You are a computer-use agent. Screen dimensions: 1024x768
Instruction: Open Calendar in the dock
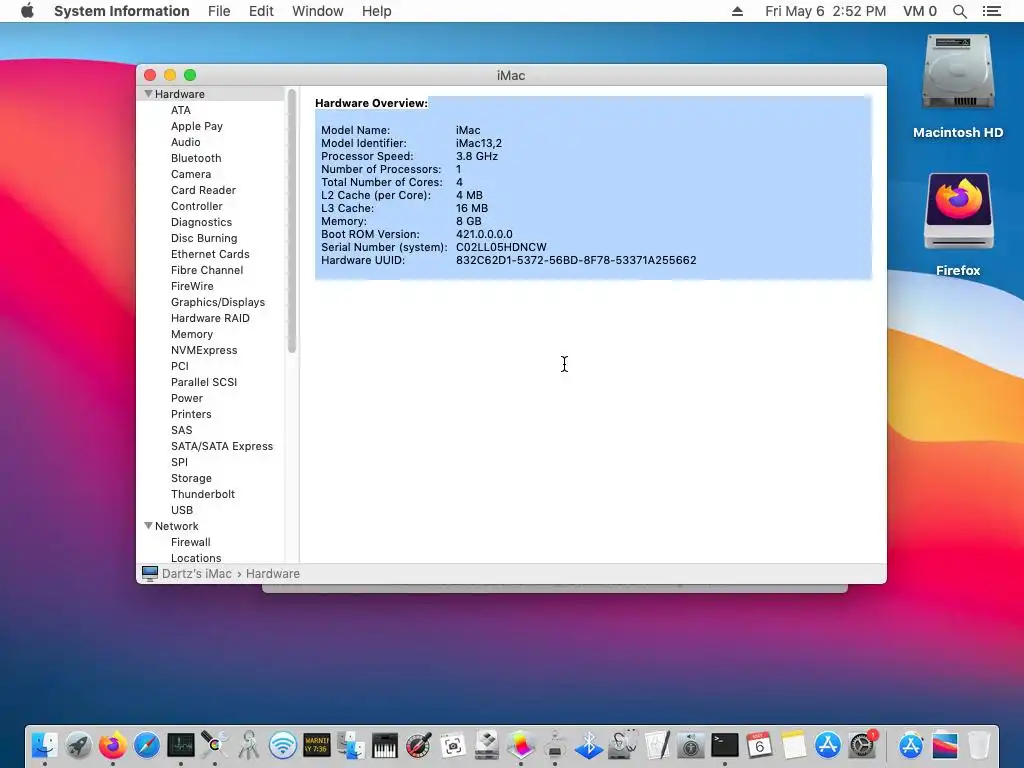point(759,745)
